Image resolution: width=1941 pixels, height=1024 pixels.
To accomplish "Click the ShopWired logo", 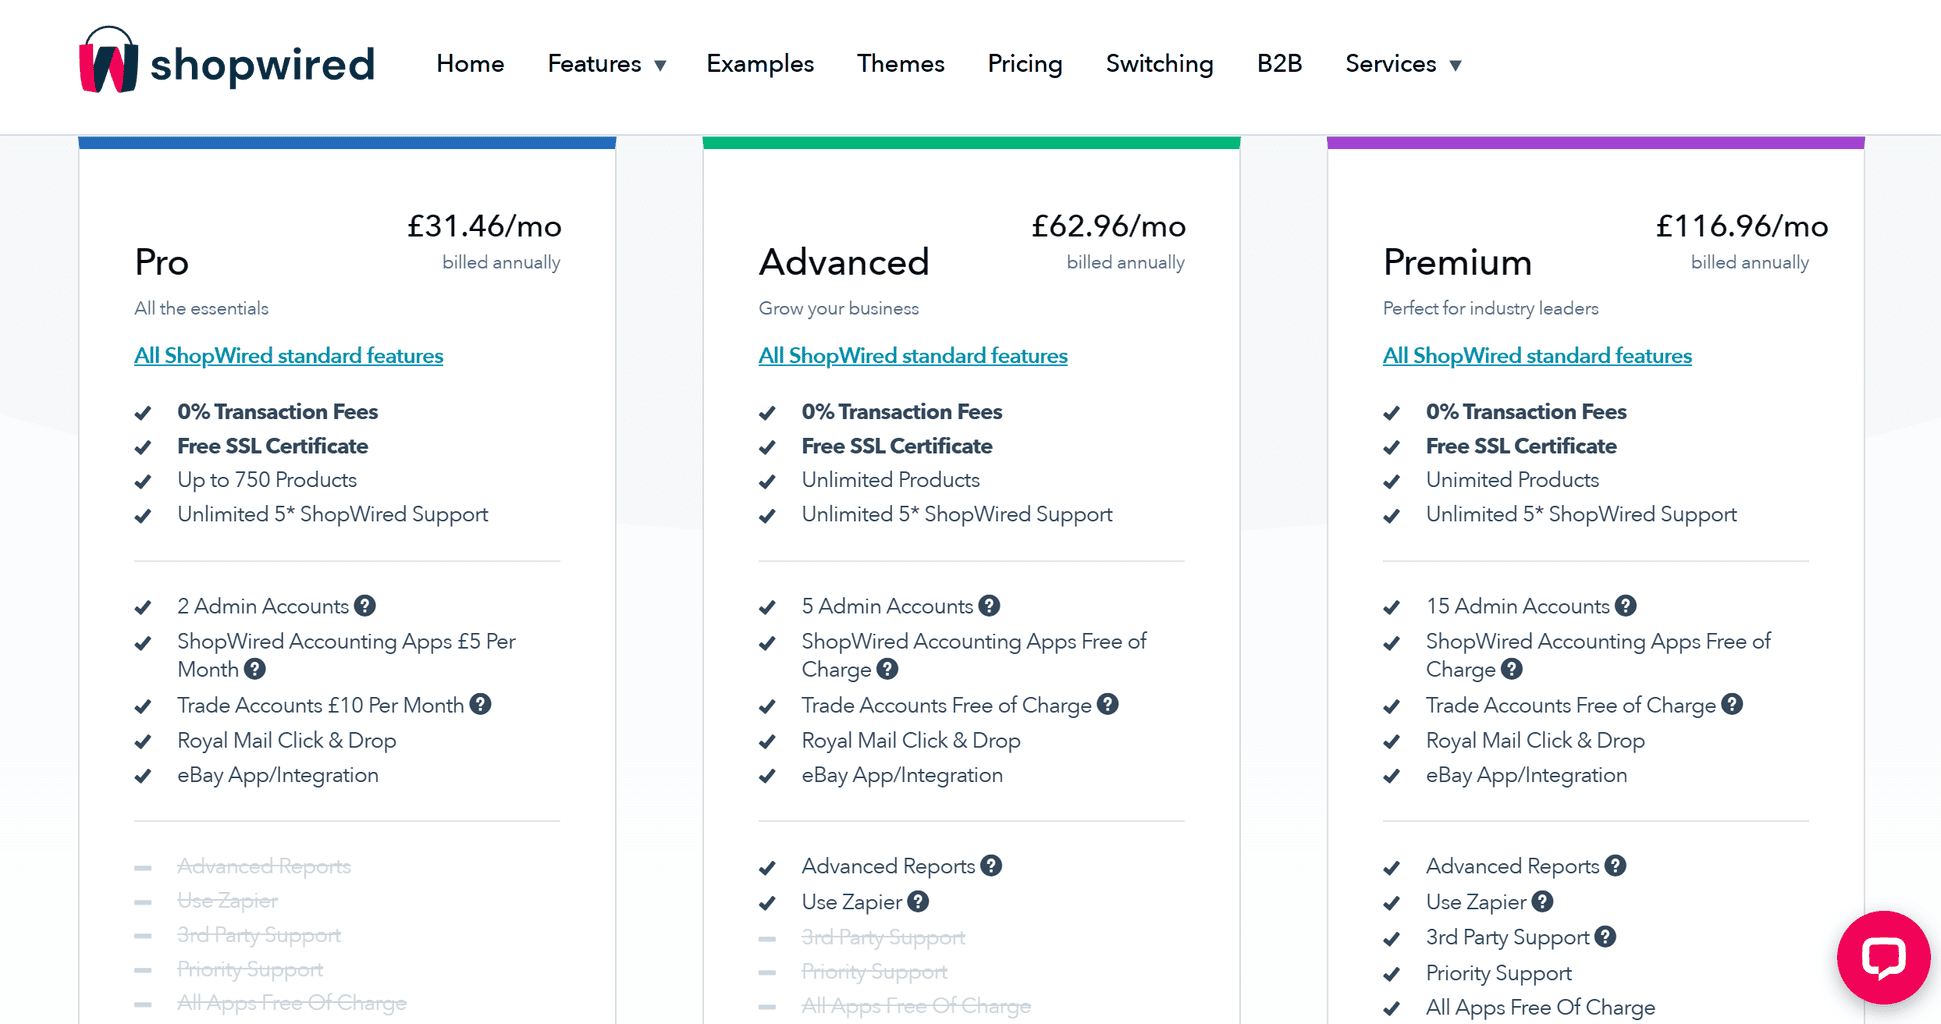I will 227,61.
